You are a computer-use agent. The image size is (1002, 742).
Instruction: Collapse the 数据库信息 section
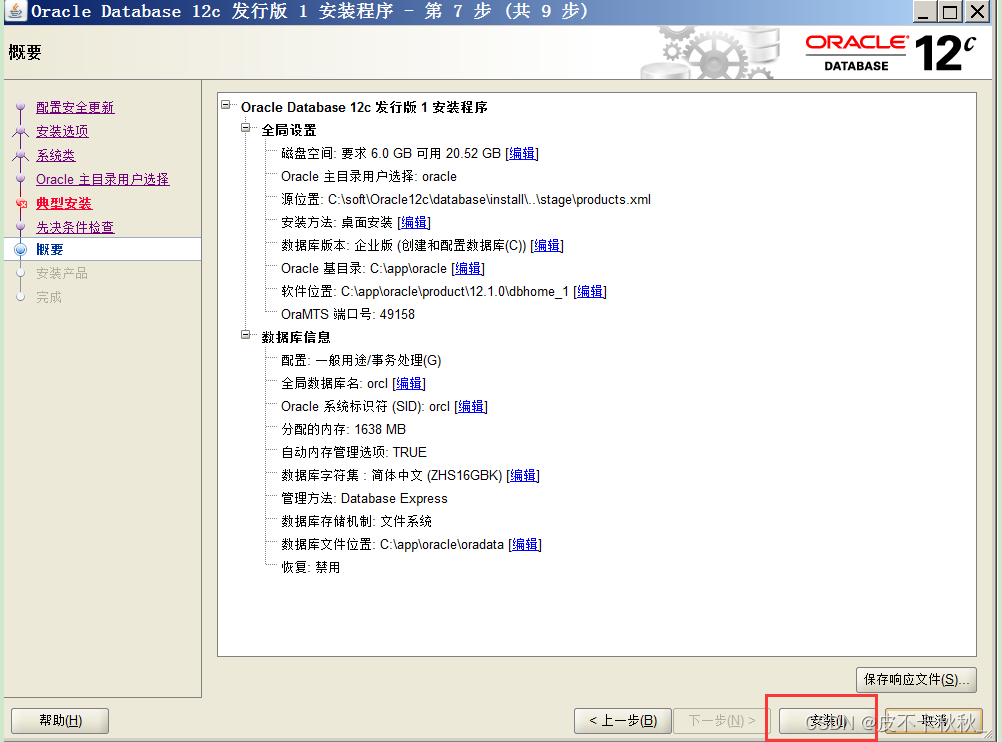point(245,334)
